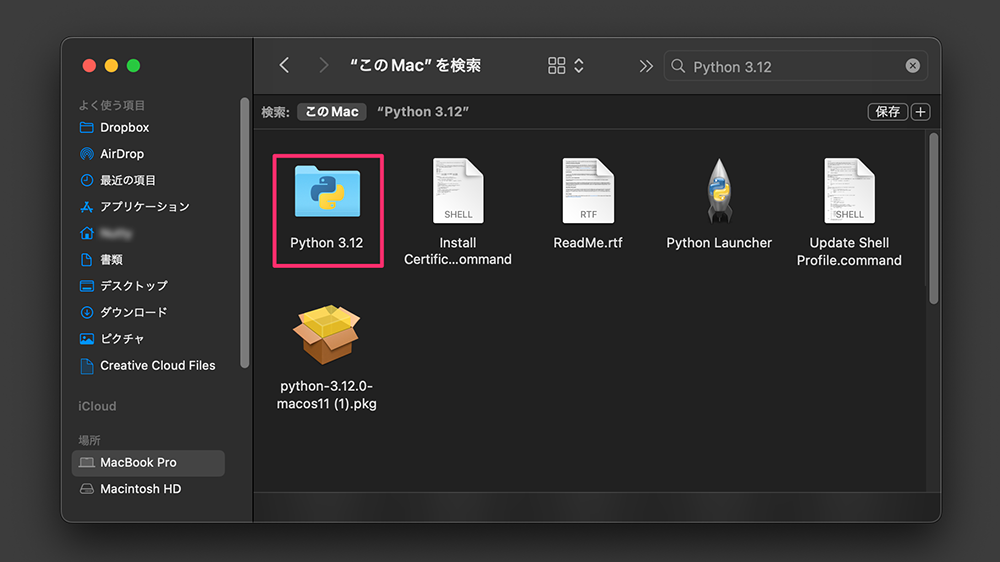Click the 保存 save search button

tap(887, 112)
